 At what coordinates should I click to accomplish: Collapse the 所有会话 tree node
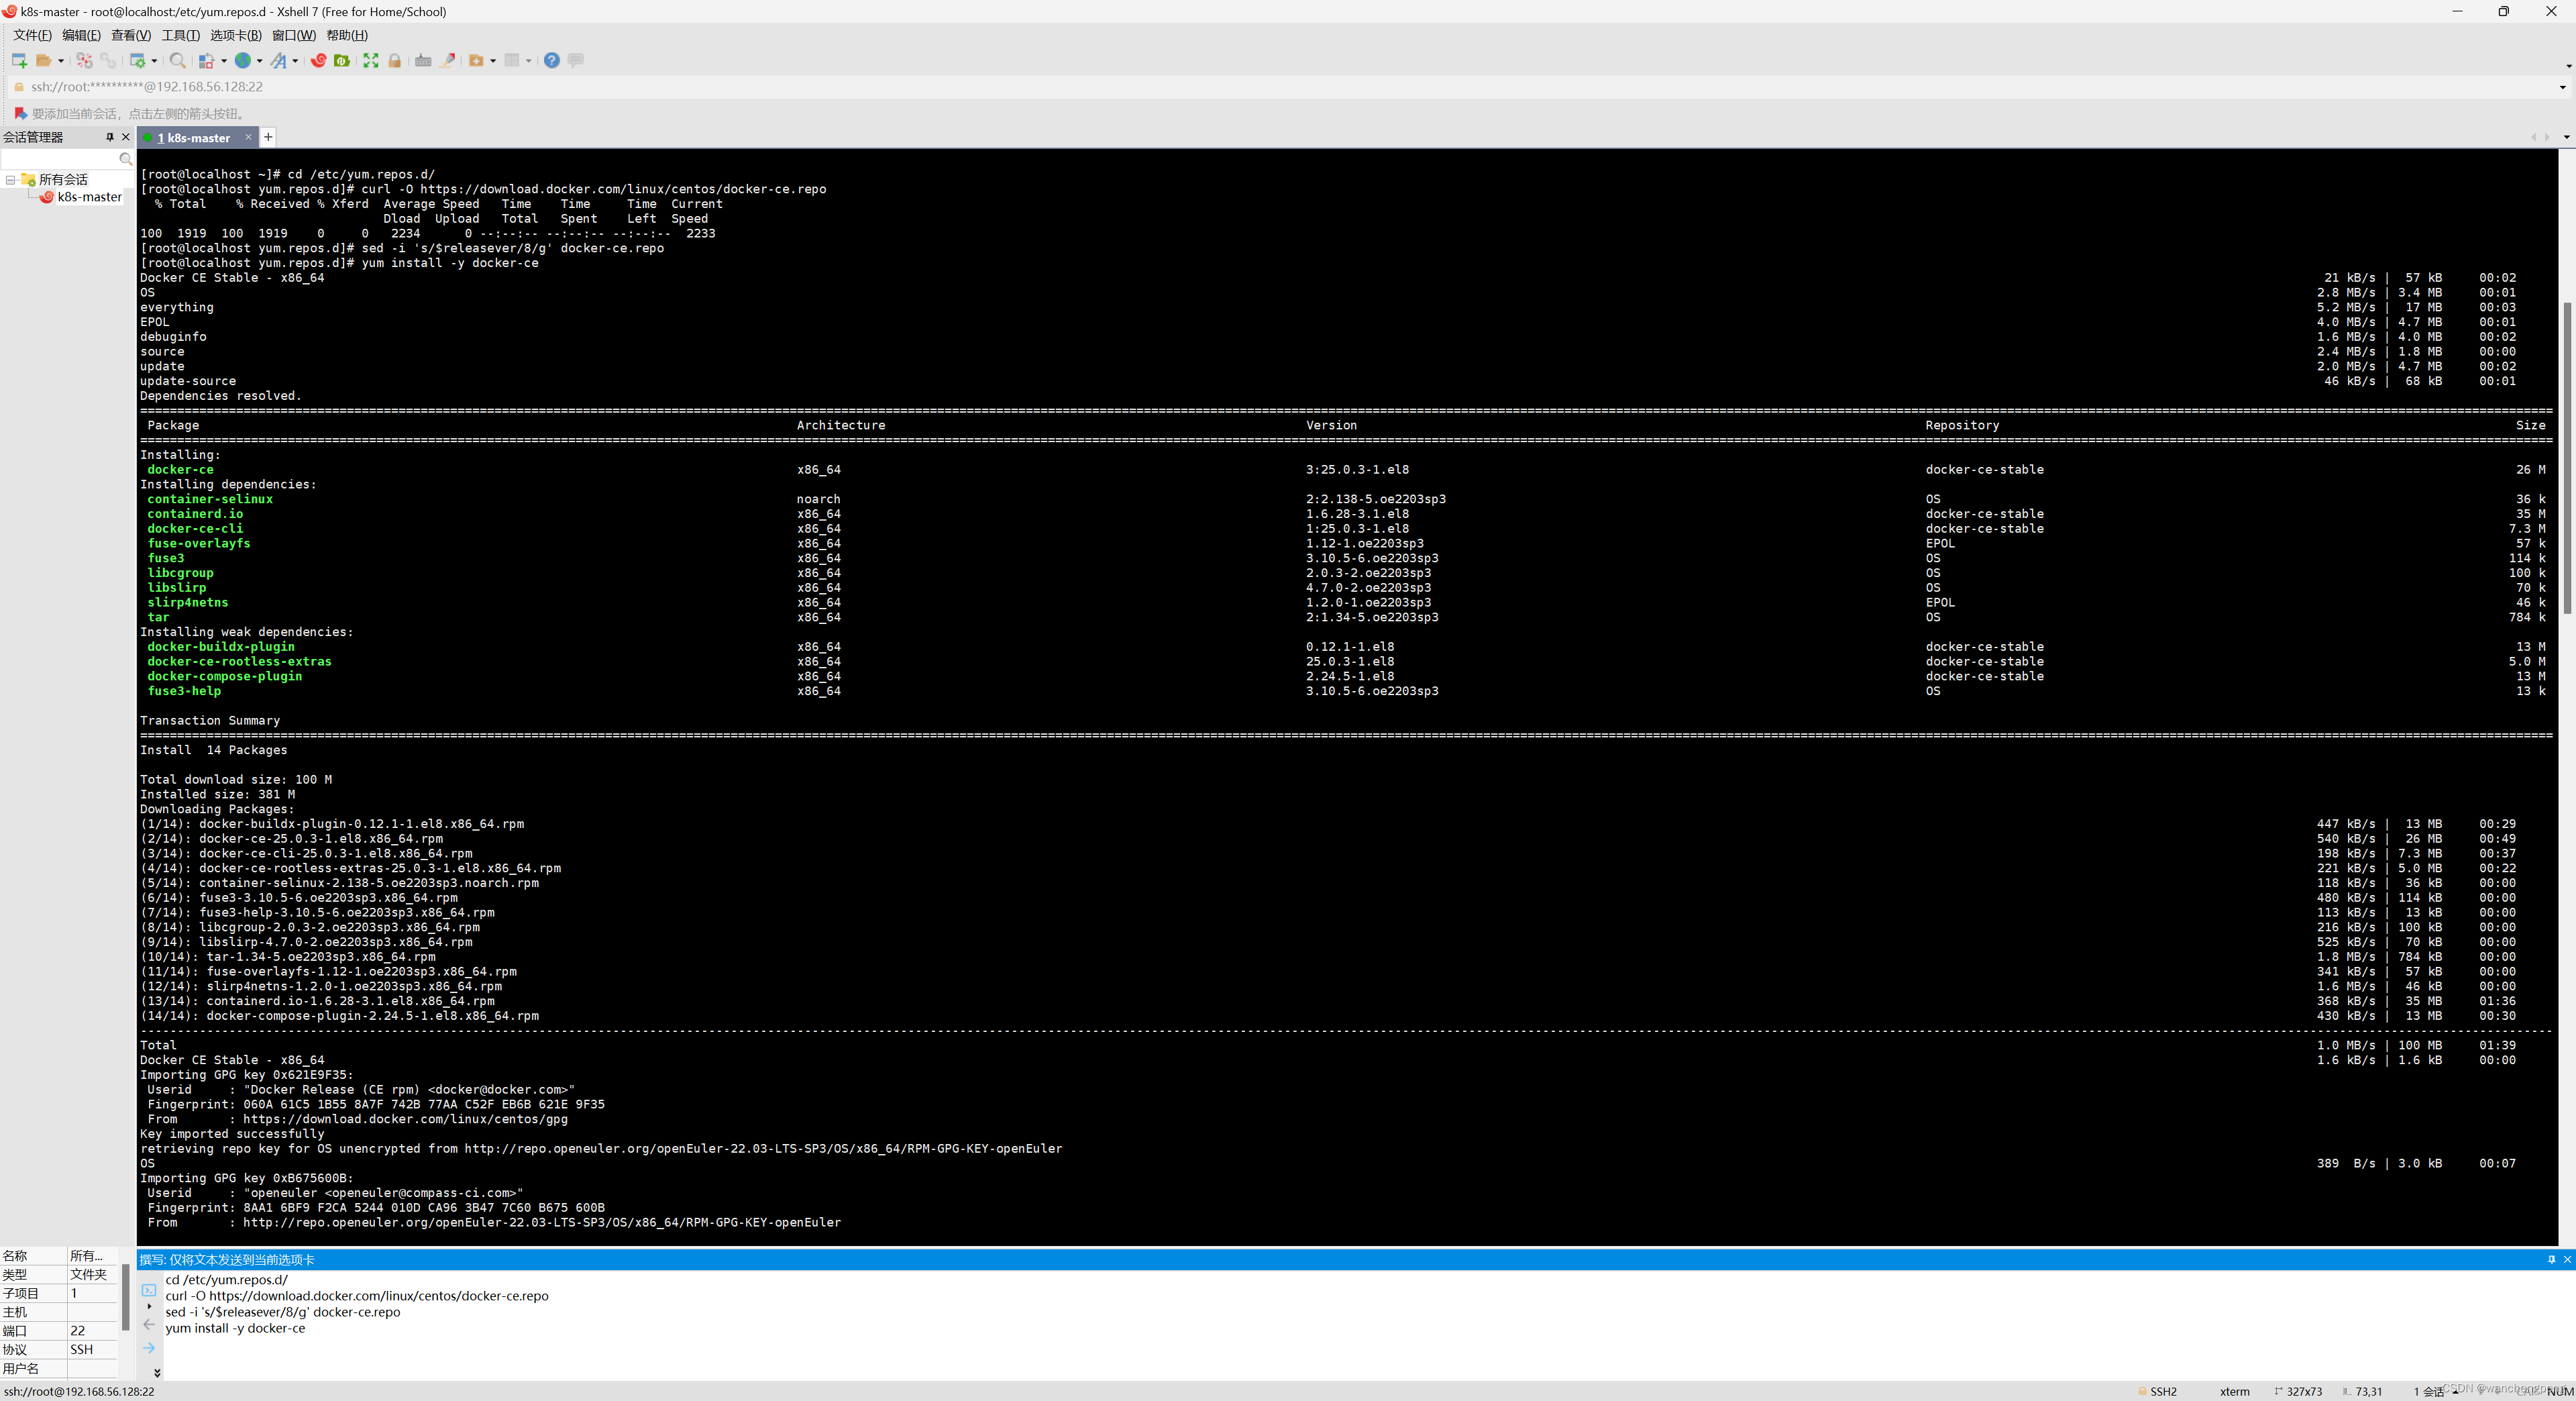pos(10,180)
